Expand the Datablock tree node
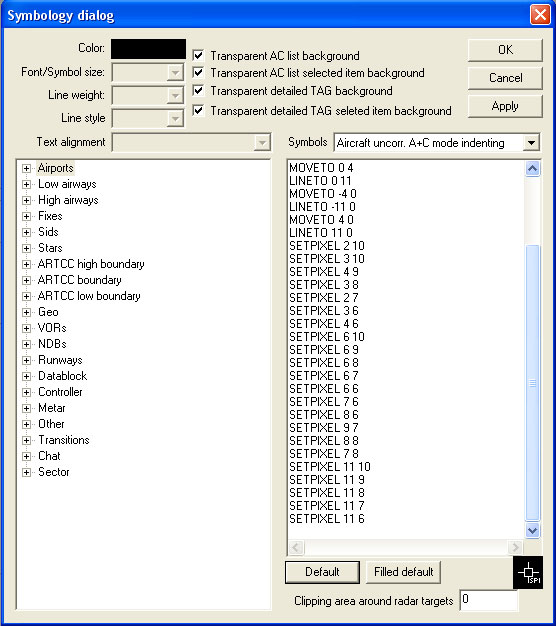Screen dimensions: 556x626 (26, 376)
